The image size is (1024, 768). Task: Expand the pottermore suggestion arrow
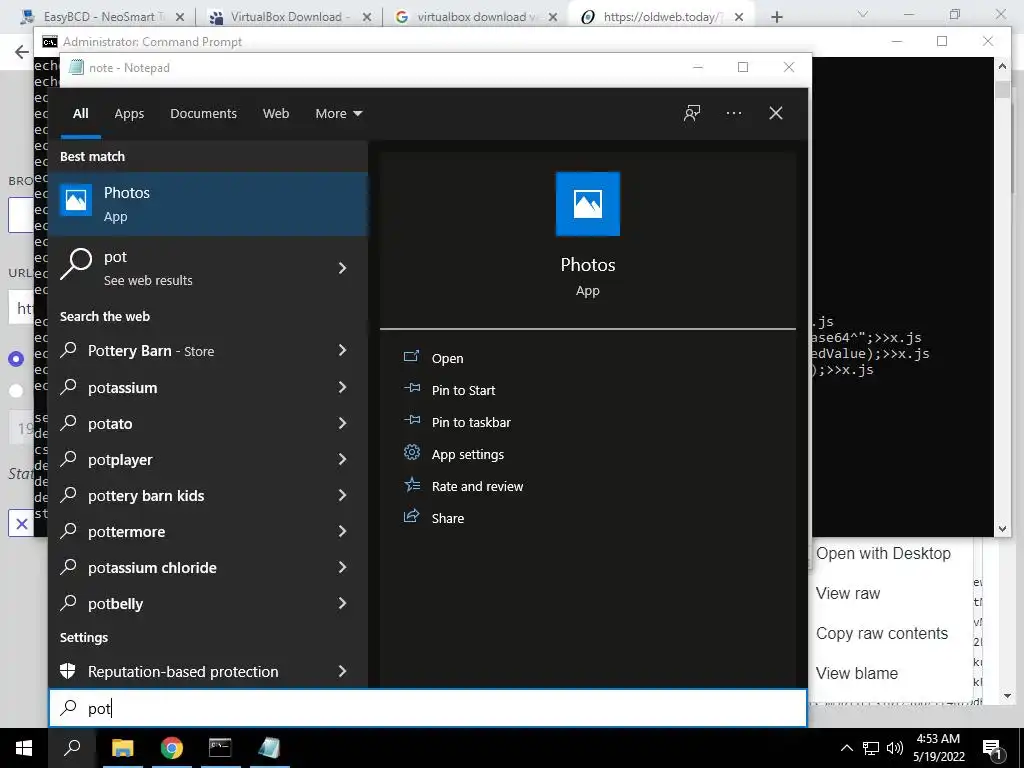(342, 531)
